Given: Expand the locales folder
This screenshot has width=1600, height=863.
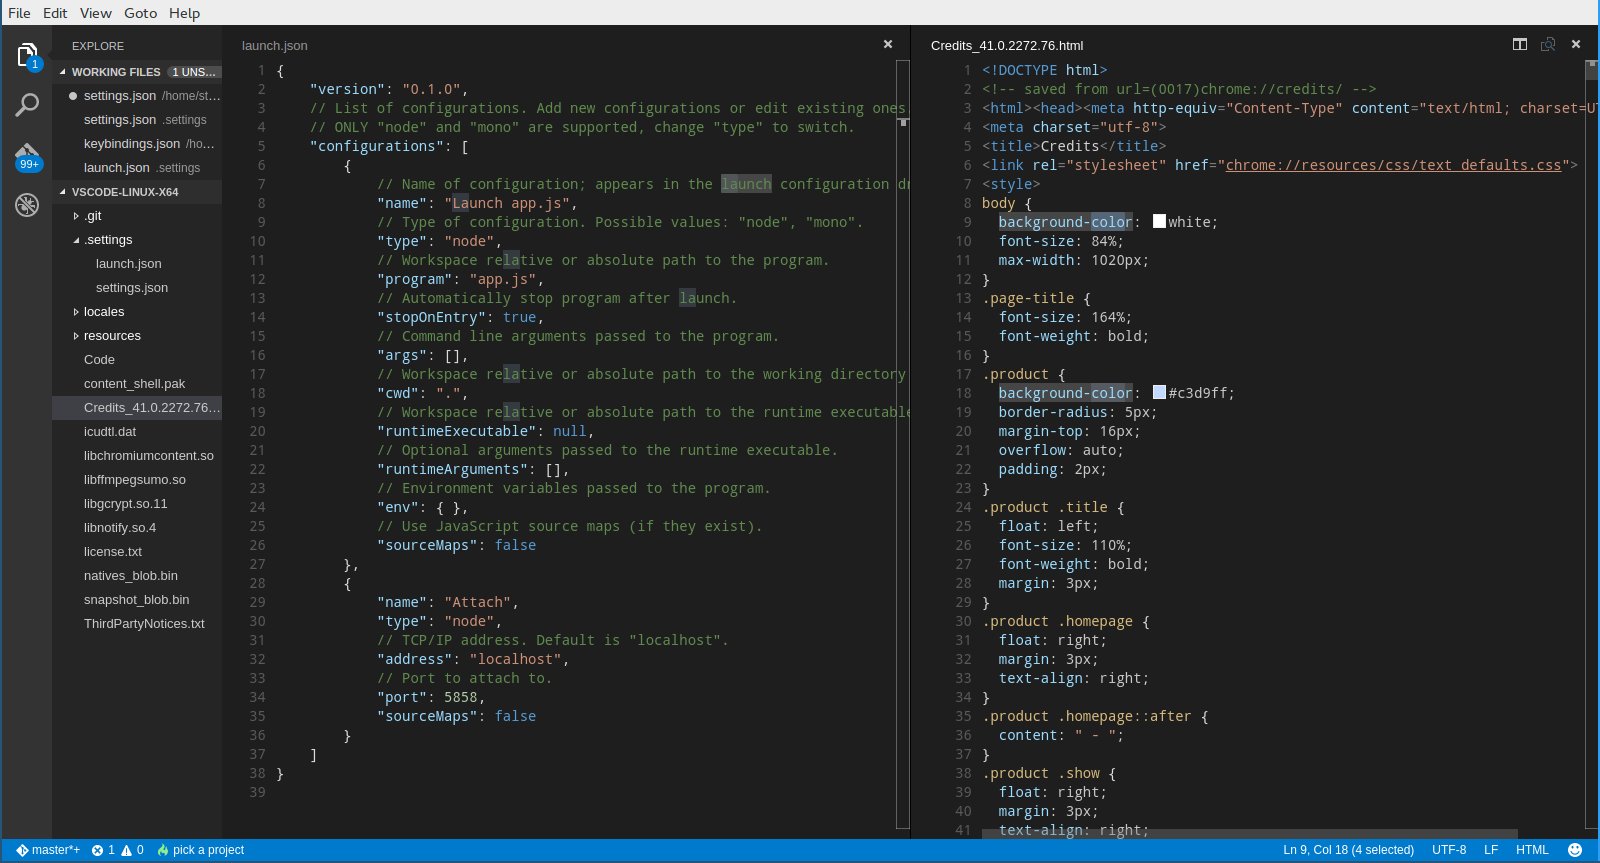Looking at the screenshot, I should [x=76, y=312].
